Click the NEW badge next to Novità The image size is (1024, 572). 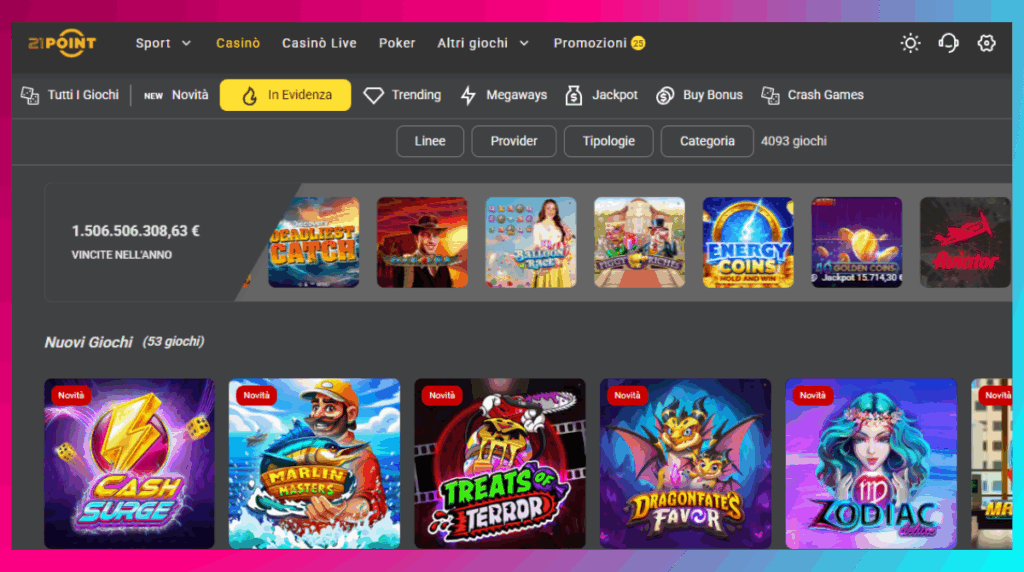click(153, 95)
